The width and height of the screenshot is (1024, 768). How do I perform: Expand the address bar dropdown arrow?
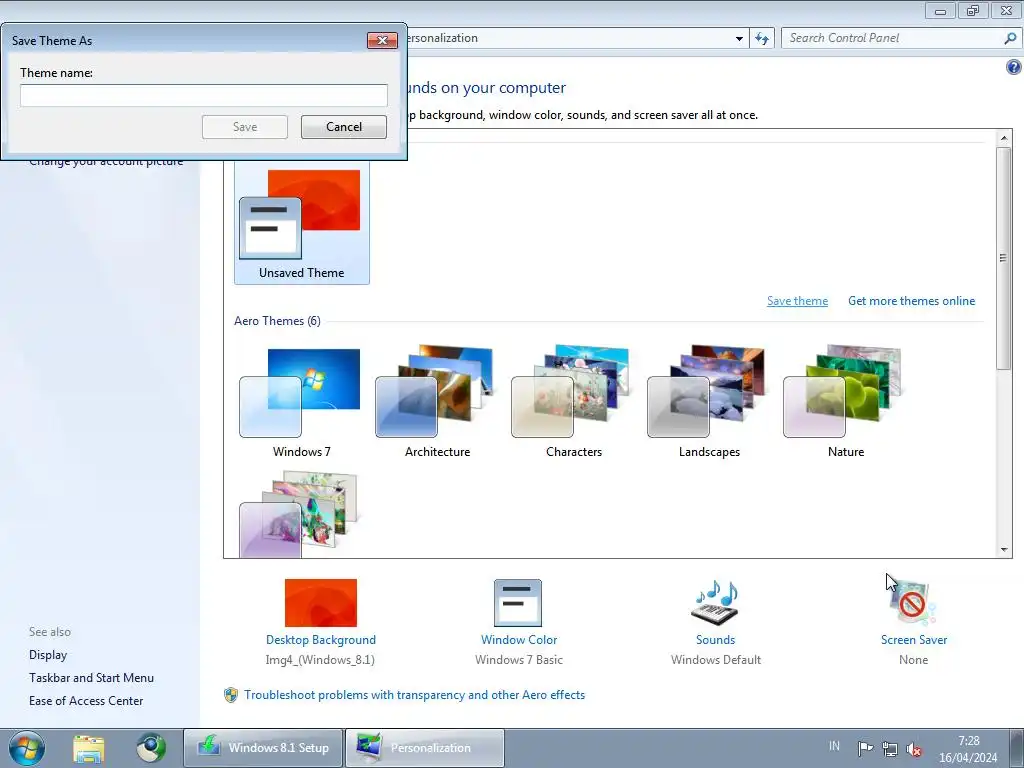click(739, 39)
